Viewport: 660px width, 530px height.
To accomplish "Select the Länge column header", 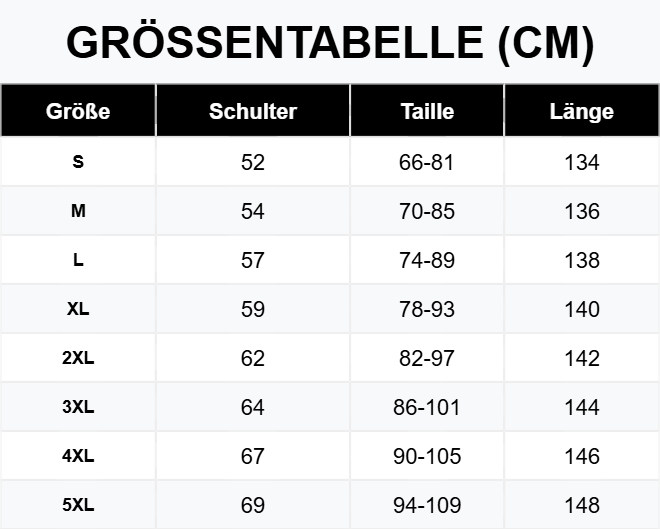I will tap(581, 111).
